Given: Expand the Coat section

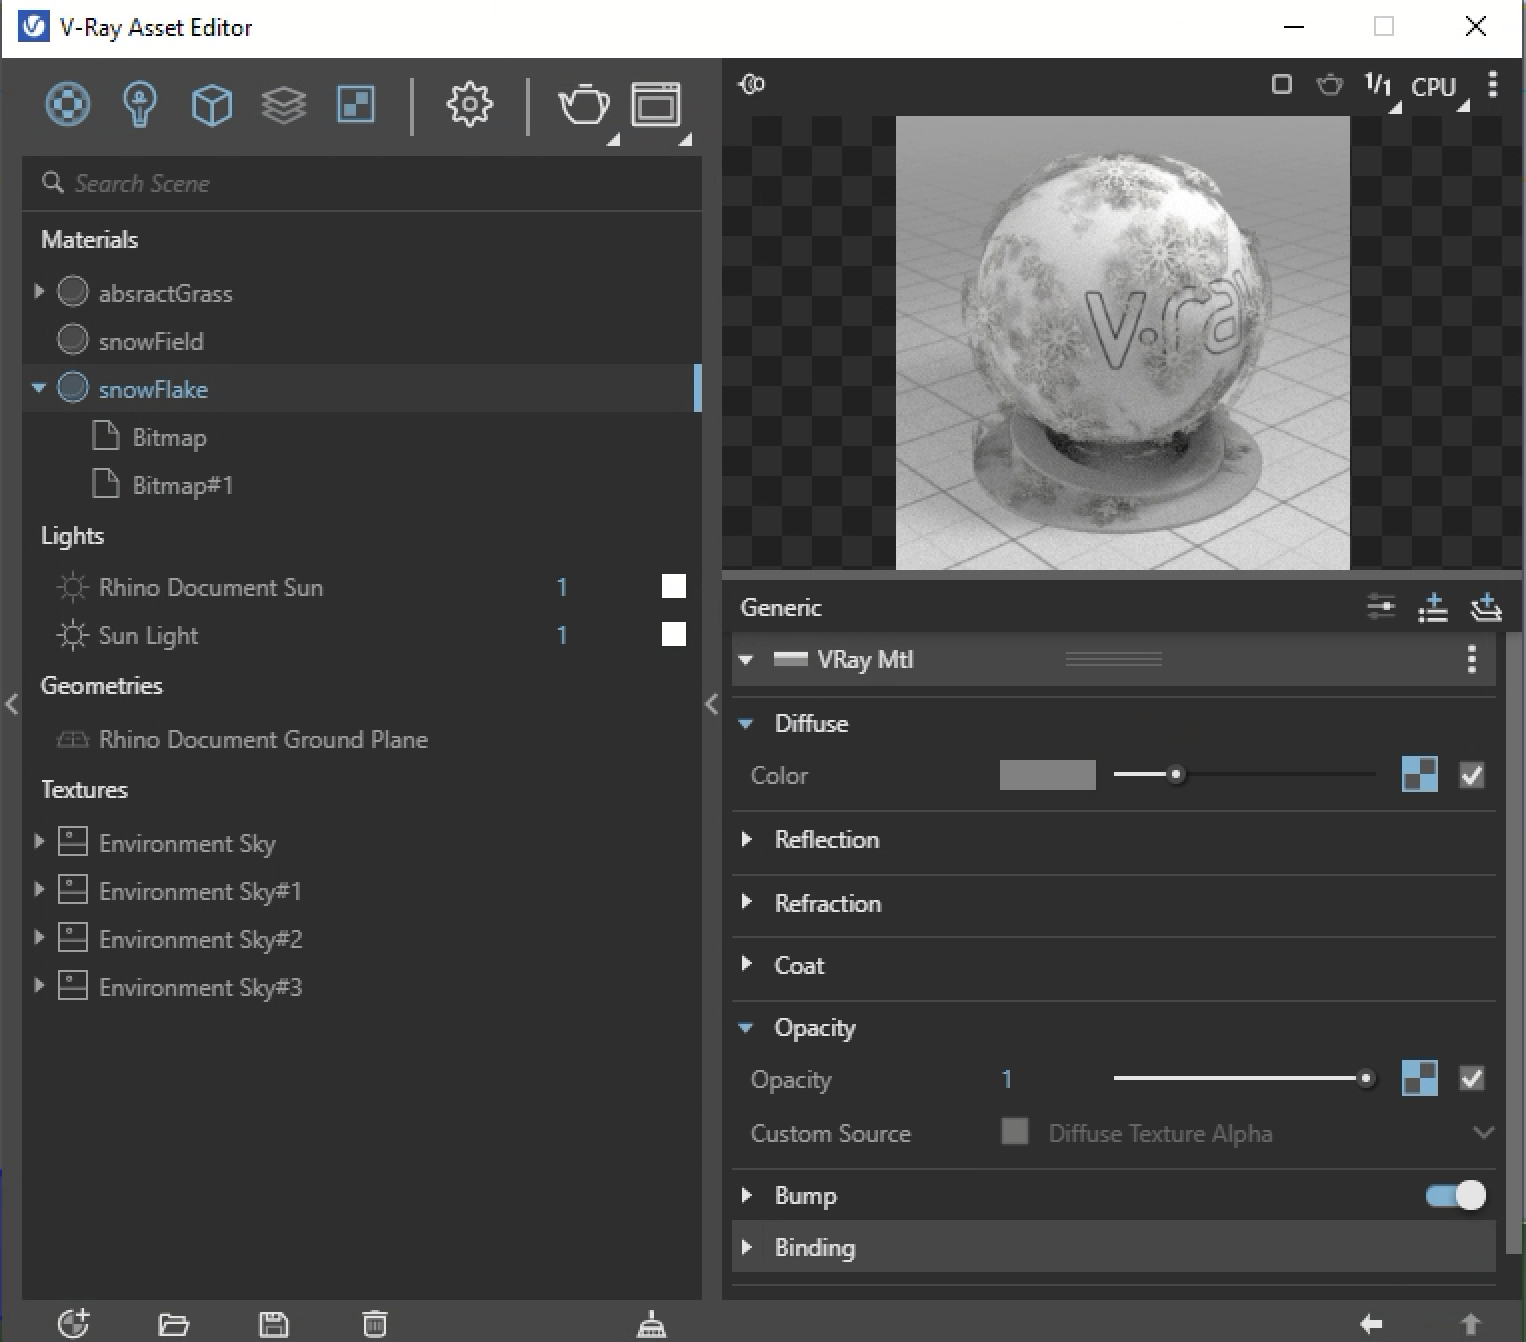Looking at the screenshot, I should coord(746,965).
